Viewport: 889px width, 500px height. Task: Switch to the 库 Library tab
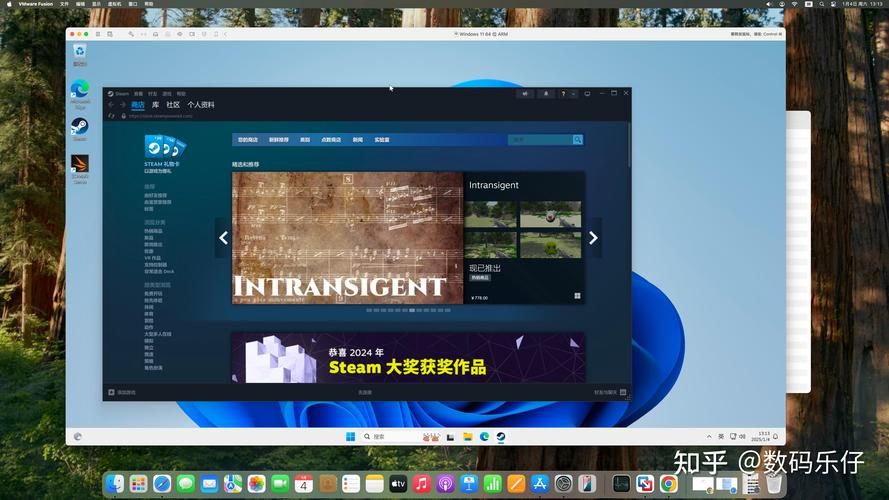[x=155, y=105]
